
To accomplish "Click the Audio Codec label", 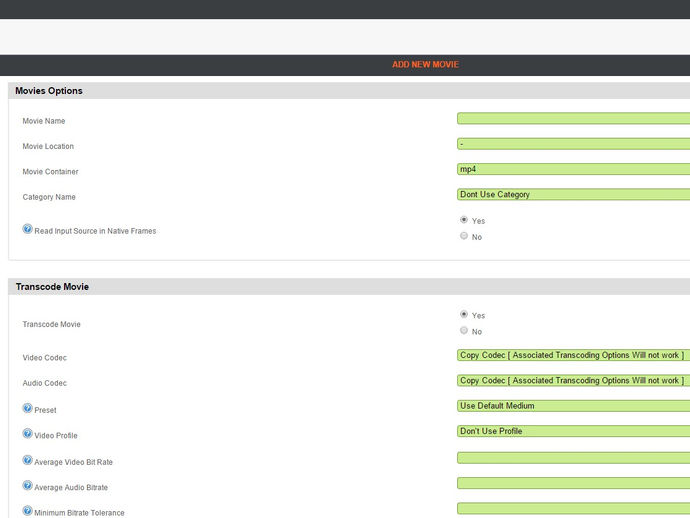I will [x=44, y=383].
